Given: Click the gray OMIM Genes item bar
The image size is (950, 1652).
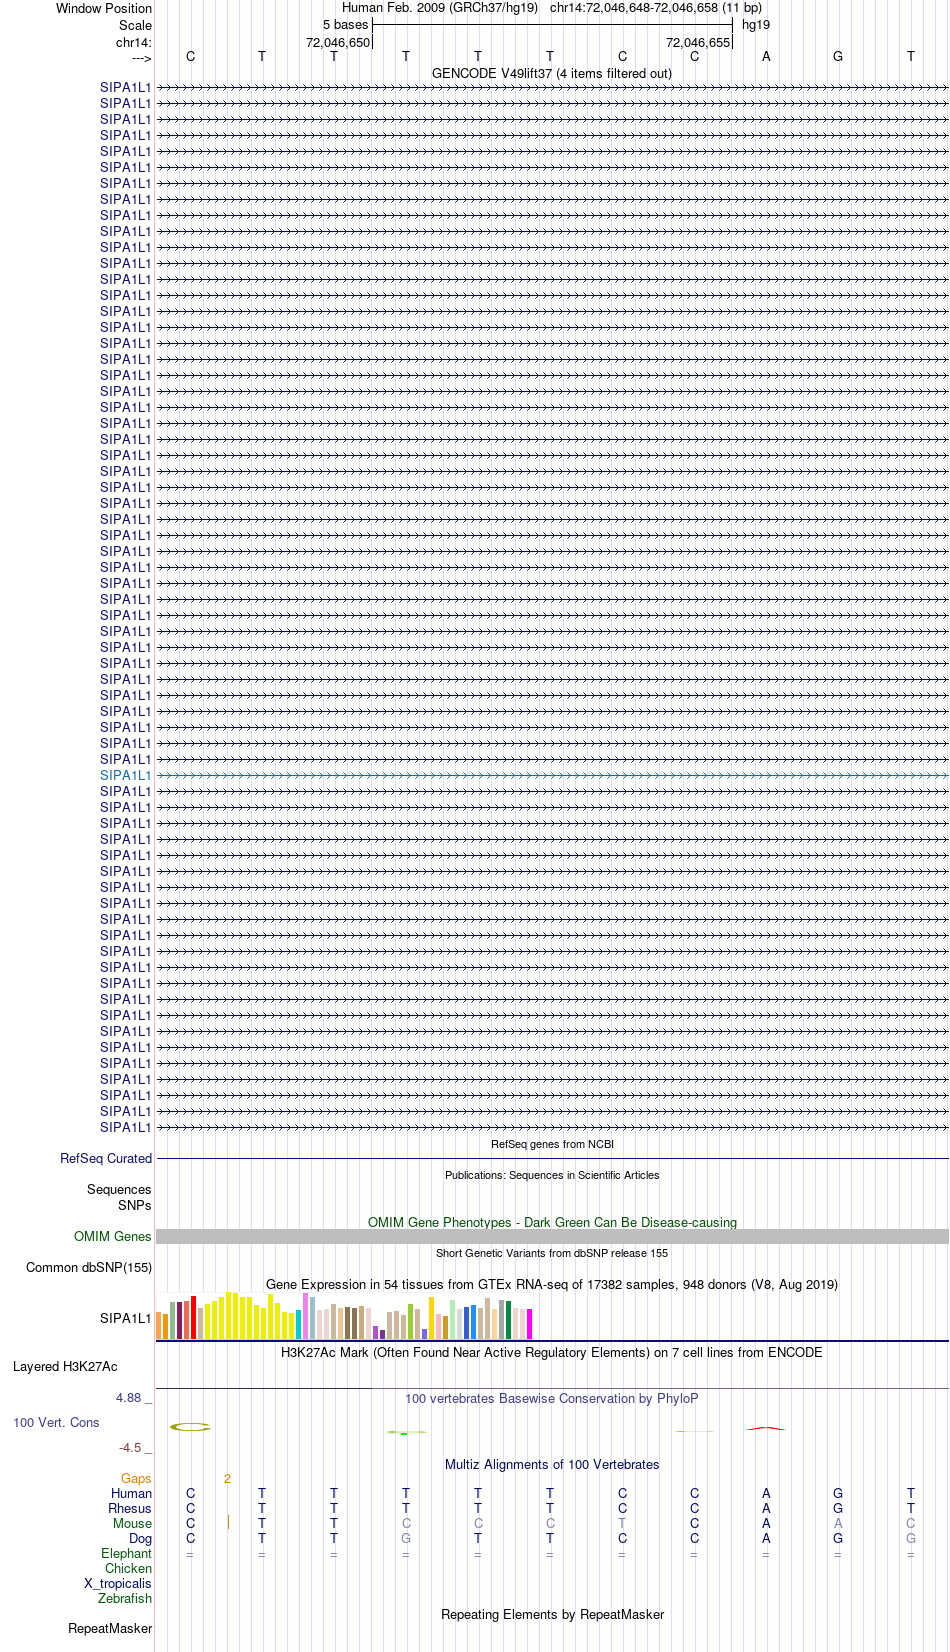Looking at the screenshot, I should click(x=552, y=1237).
